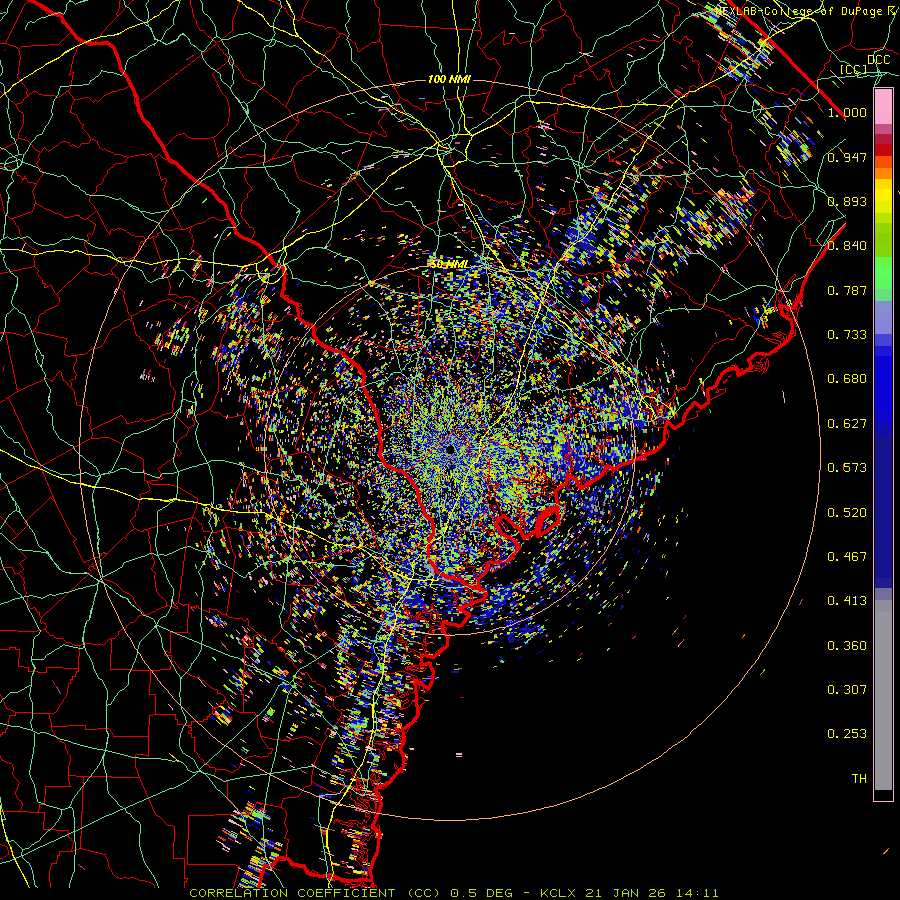
Task: Click the 1.000 legend value
Action: click(847, 112)
